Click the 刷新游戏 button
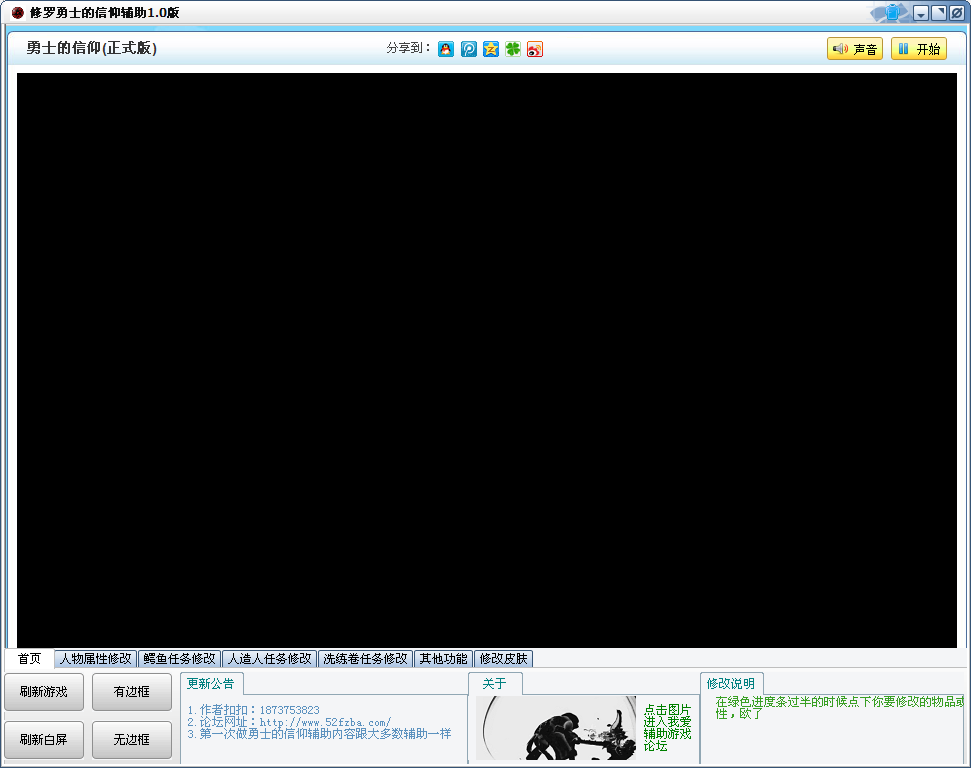 tap(44, 692)
